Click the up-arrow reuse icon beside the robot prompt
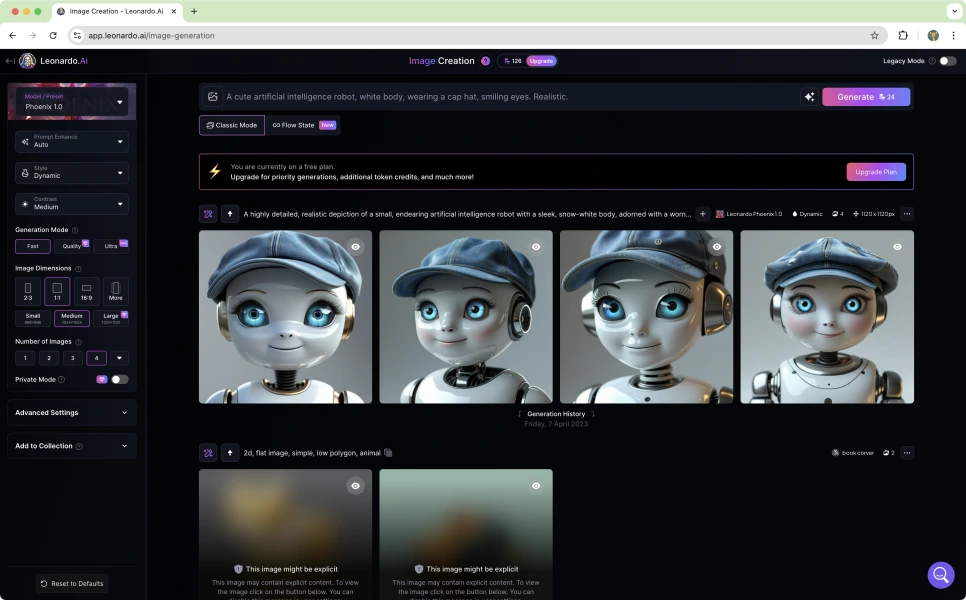 click(x=230, y=214)
